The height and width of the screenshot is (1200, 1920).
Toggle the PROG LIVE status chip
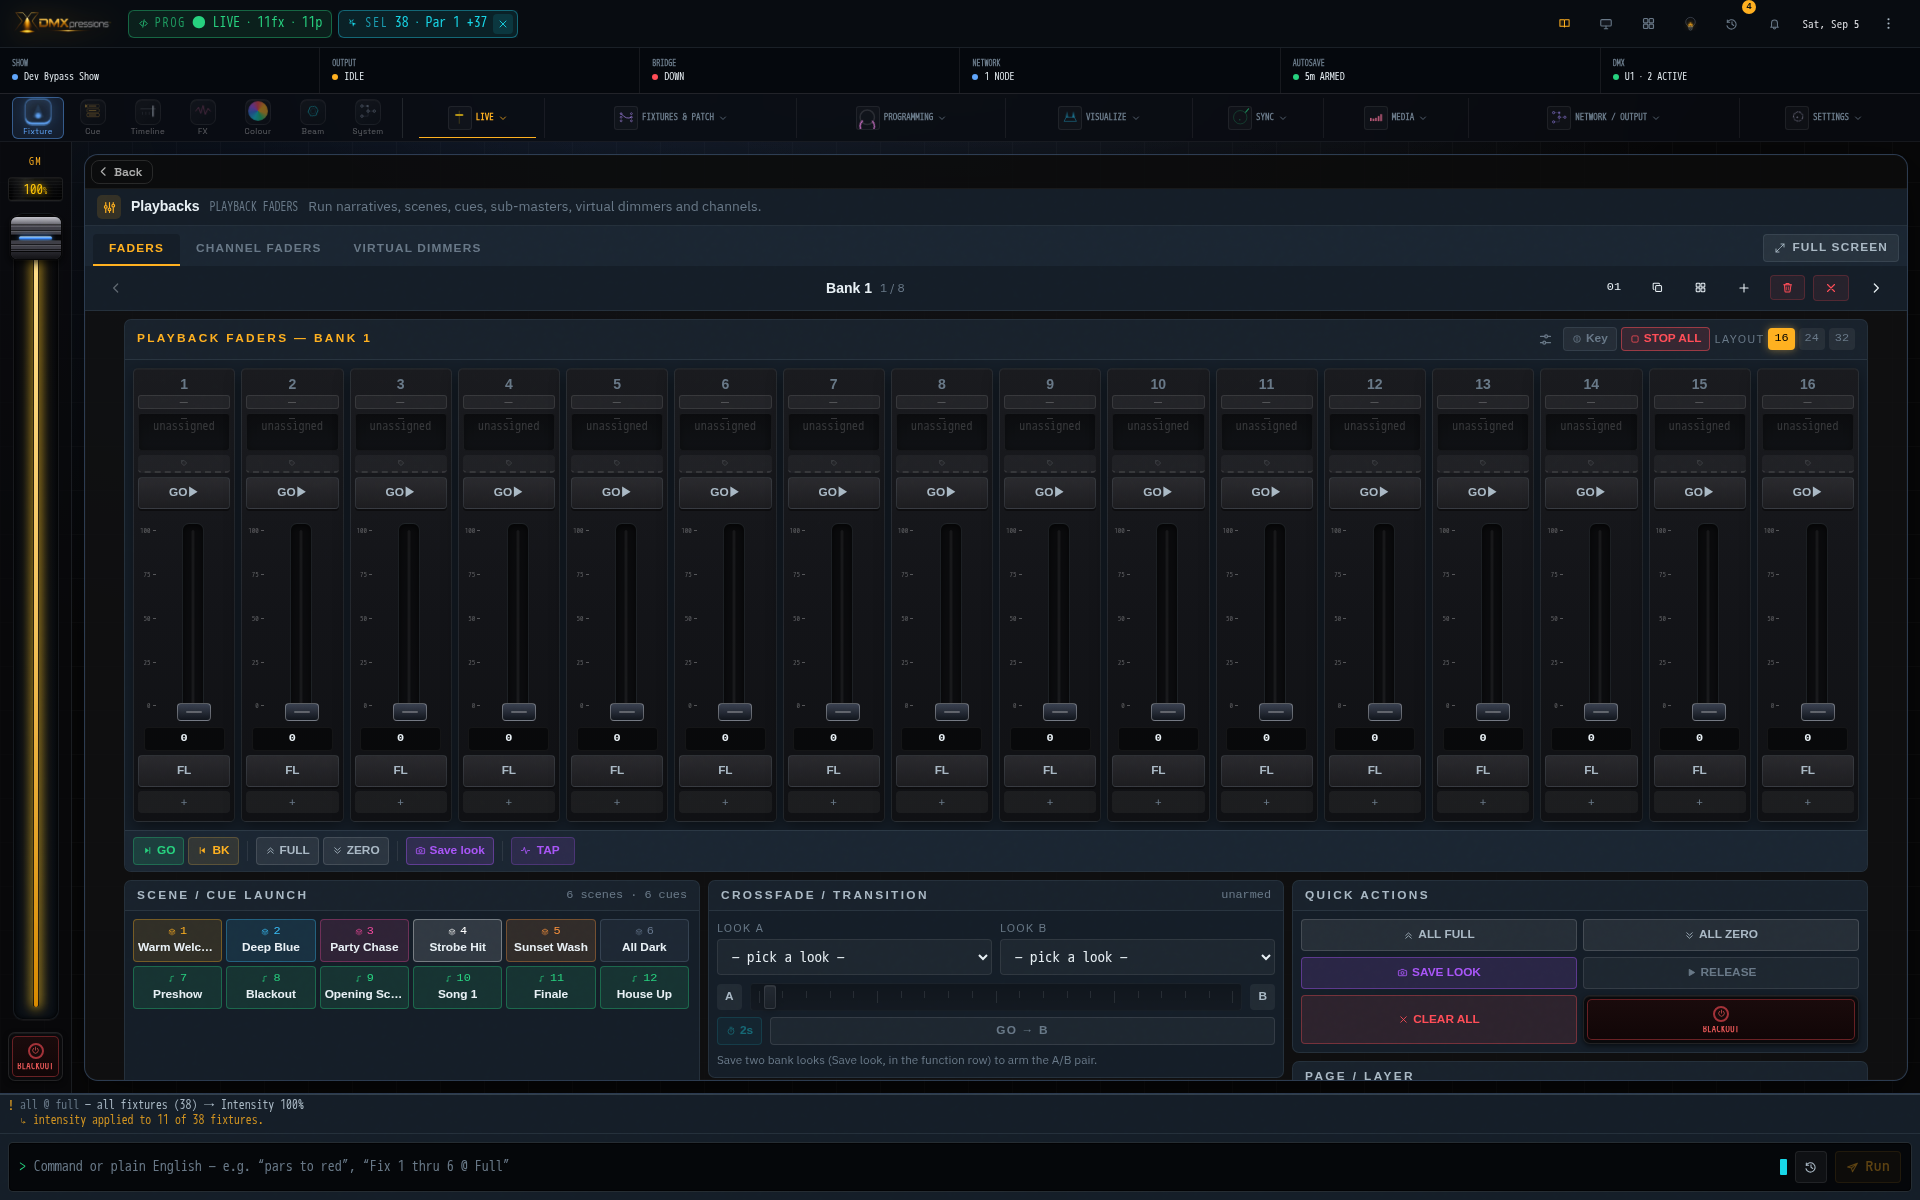(230, 23)
